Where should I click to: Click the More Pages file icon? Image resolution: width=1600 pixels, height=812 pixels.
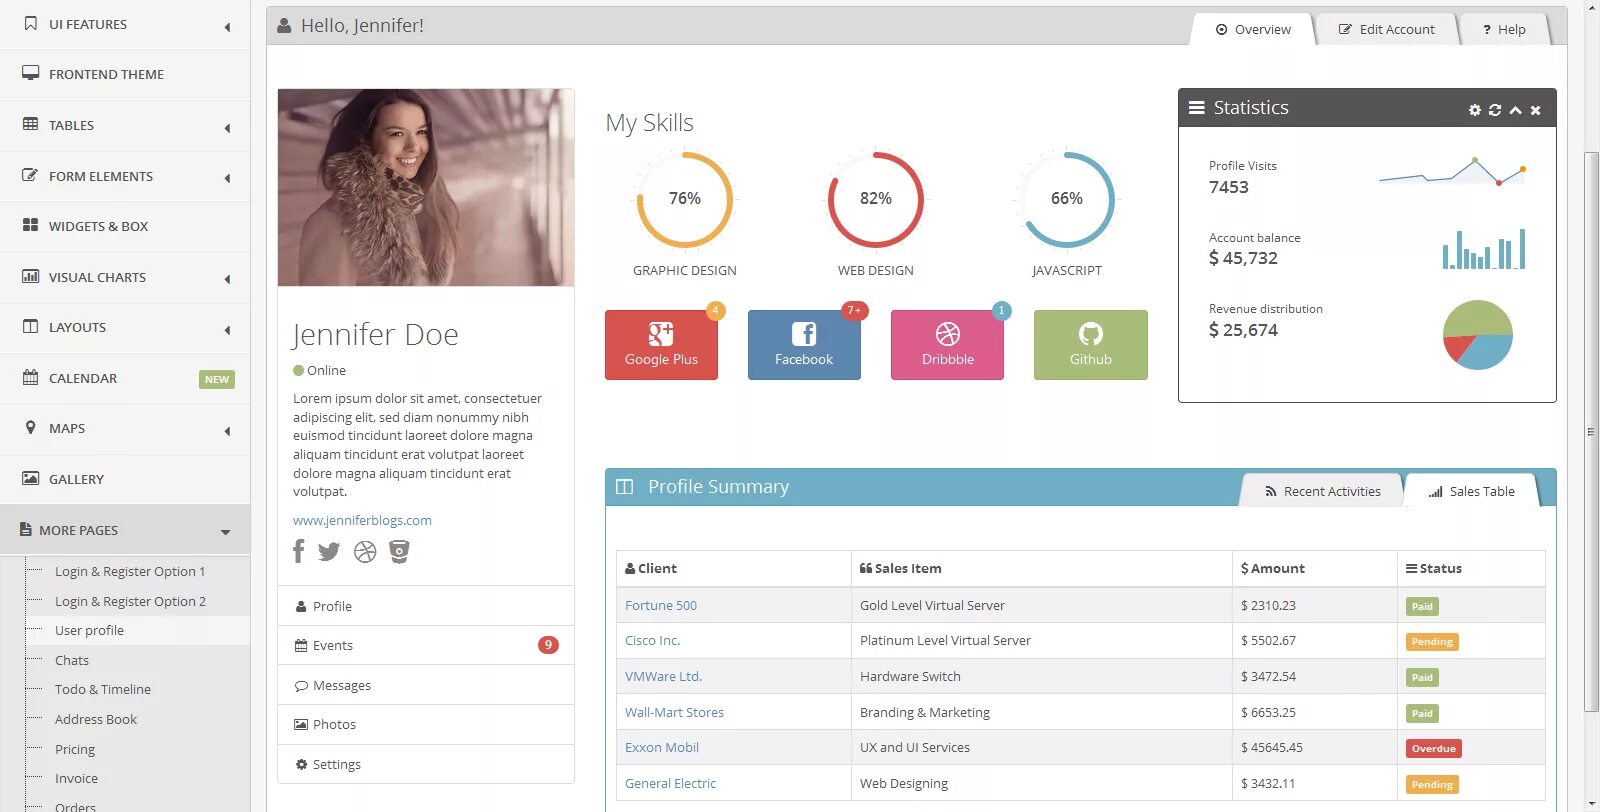point(26,529)
